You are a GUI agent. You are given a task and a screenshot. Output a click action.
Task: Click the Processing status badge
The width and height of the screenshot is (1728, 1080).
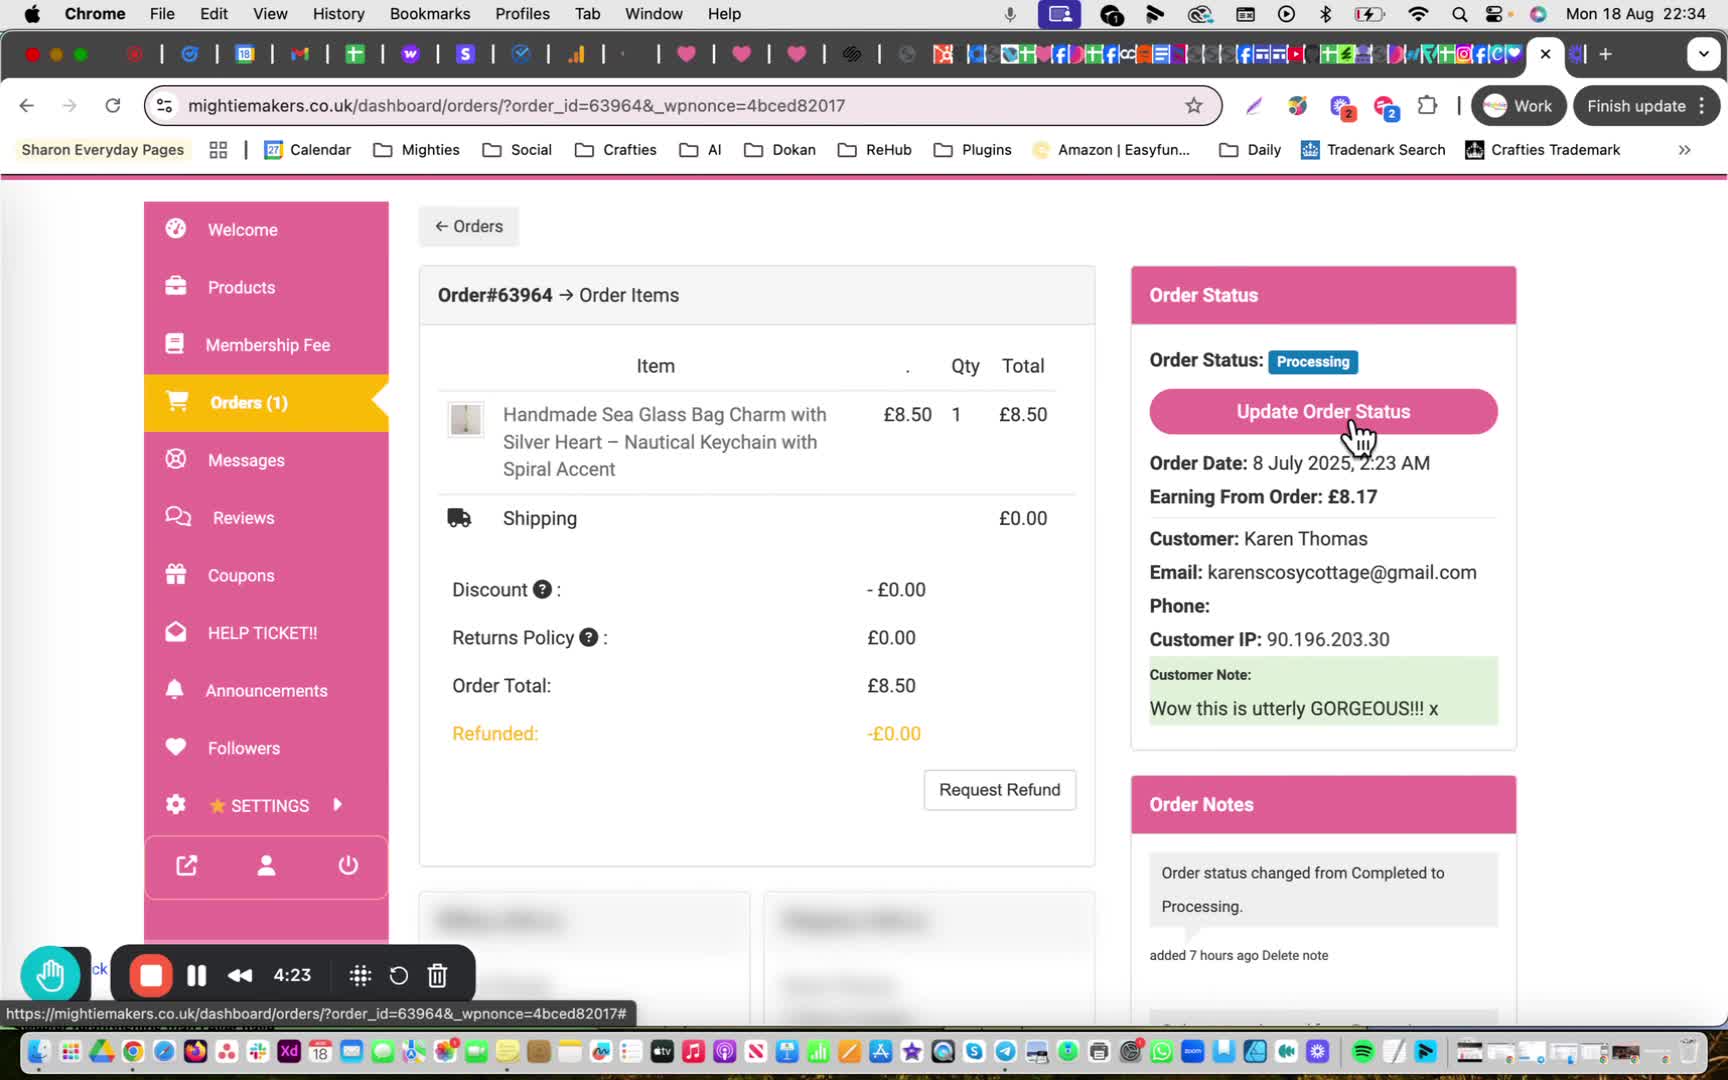click(x=1313, y=361)
